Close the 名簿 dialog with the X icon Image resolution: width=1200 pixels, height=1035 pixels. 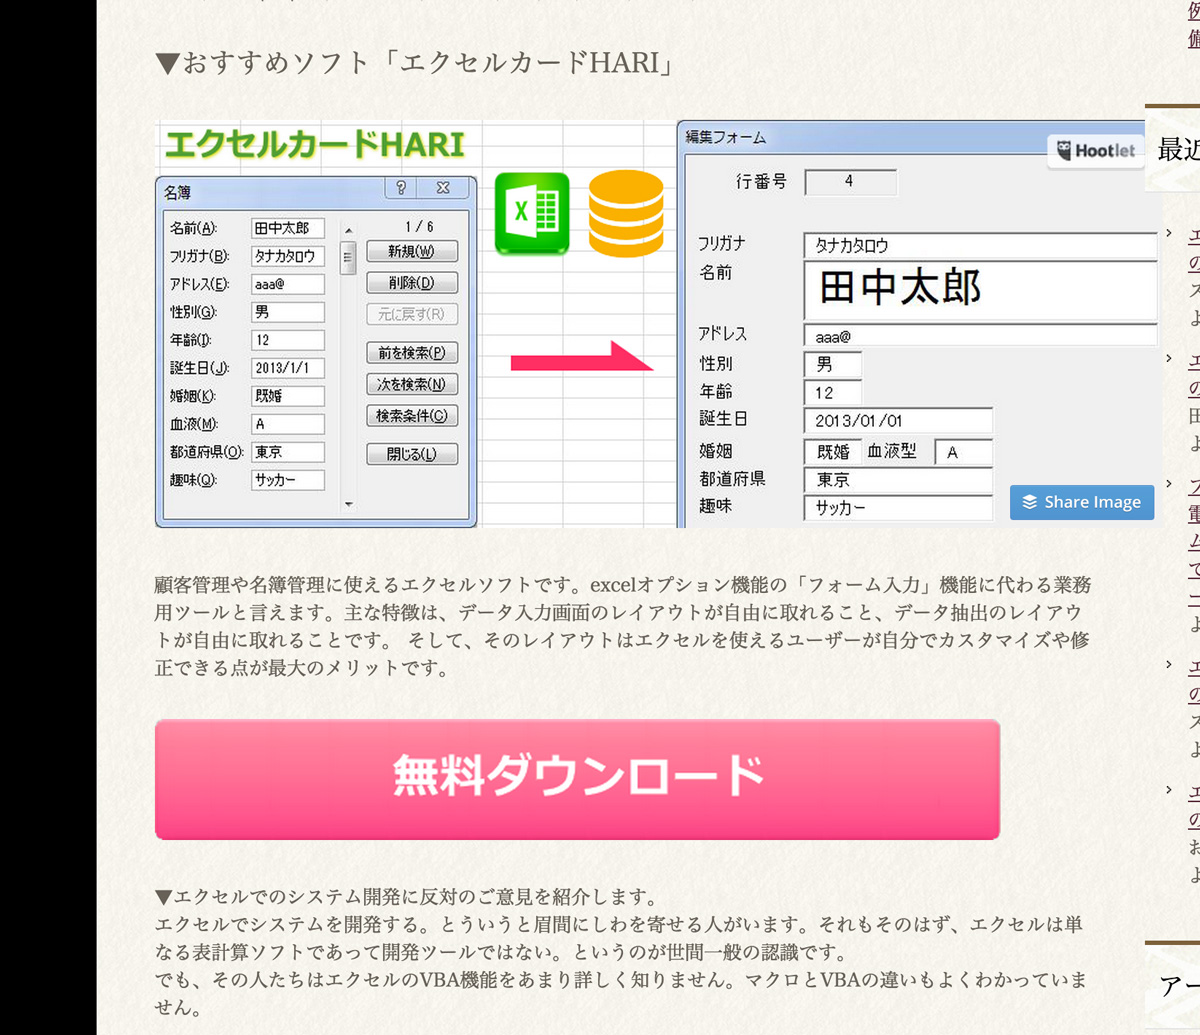point(443,188)
